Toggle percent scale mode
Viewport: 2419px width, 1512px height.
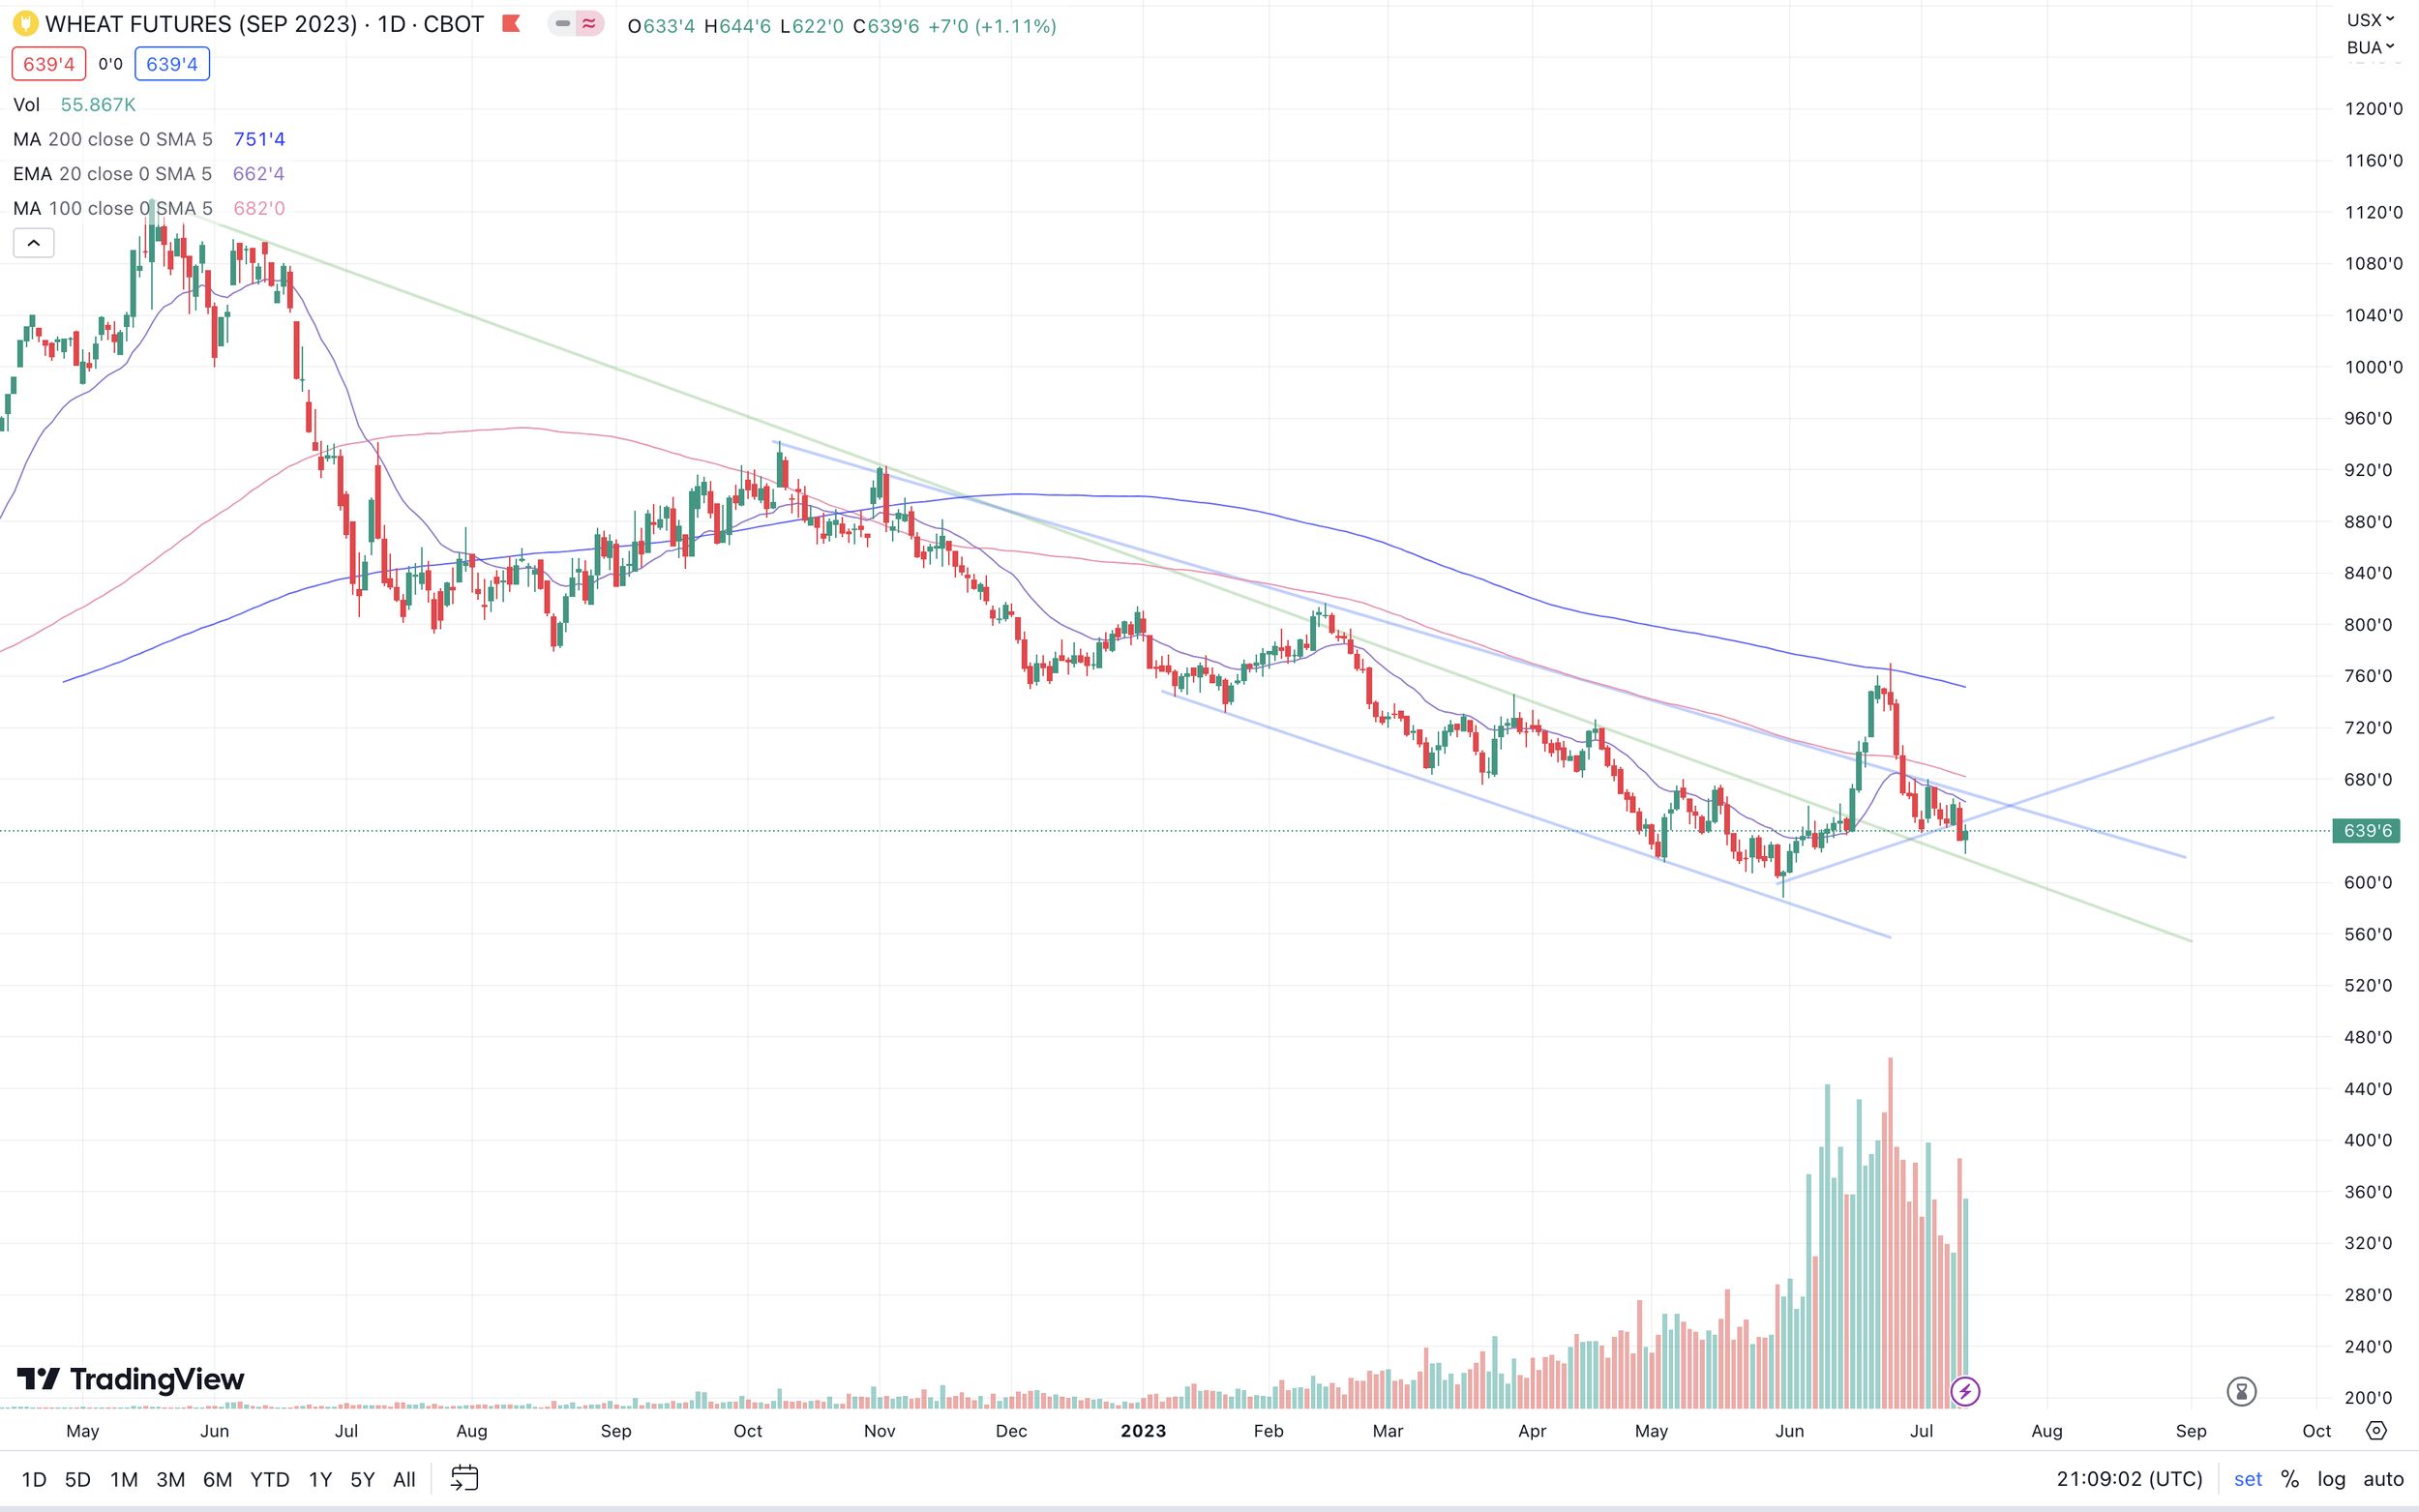pyautogui.click(x=2290, y=1479)
